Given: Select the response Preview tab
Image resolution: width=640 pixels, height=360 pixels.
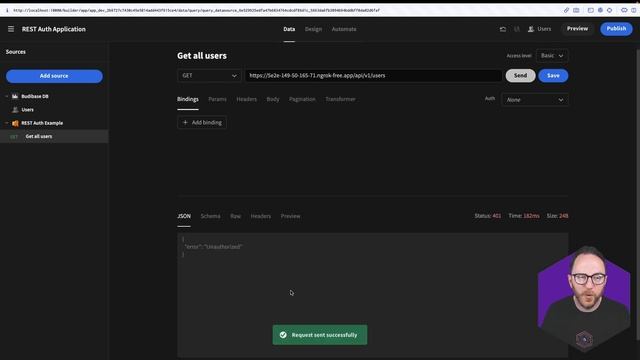Looking at the screenshot, I should pyautogui.click(x=290, y=216).
